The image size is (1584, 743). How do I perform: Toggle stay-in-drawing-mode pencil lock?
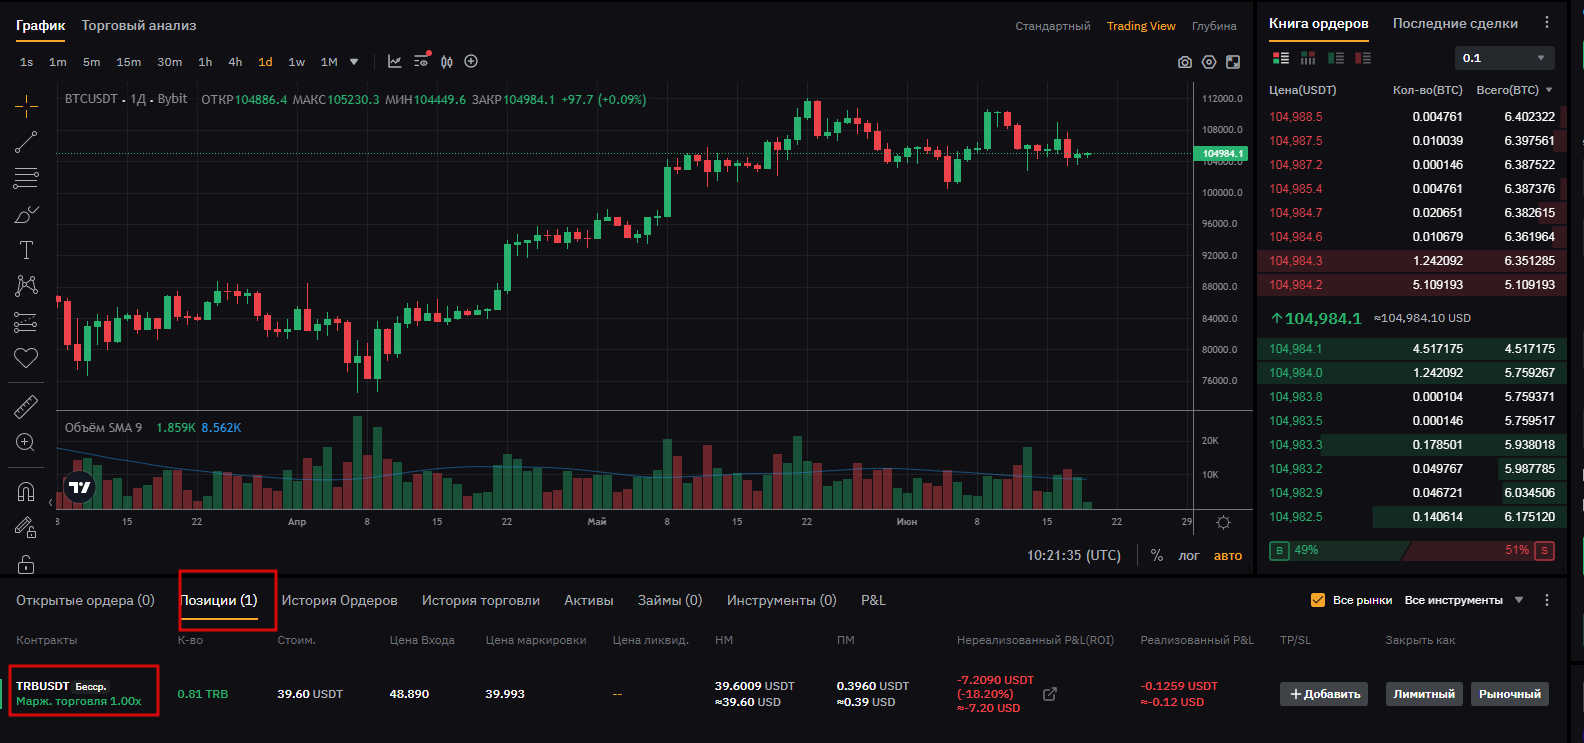27,527
